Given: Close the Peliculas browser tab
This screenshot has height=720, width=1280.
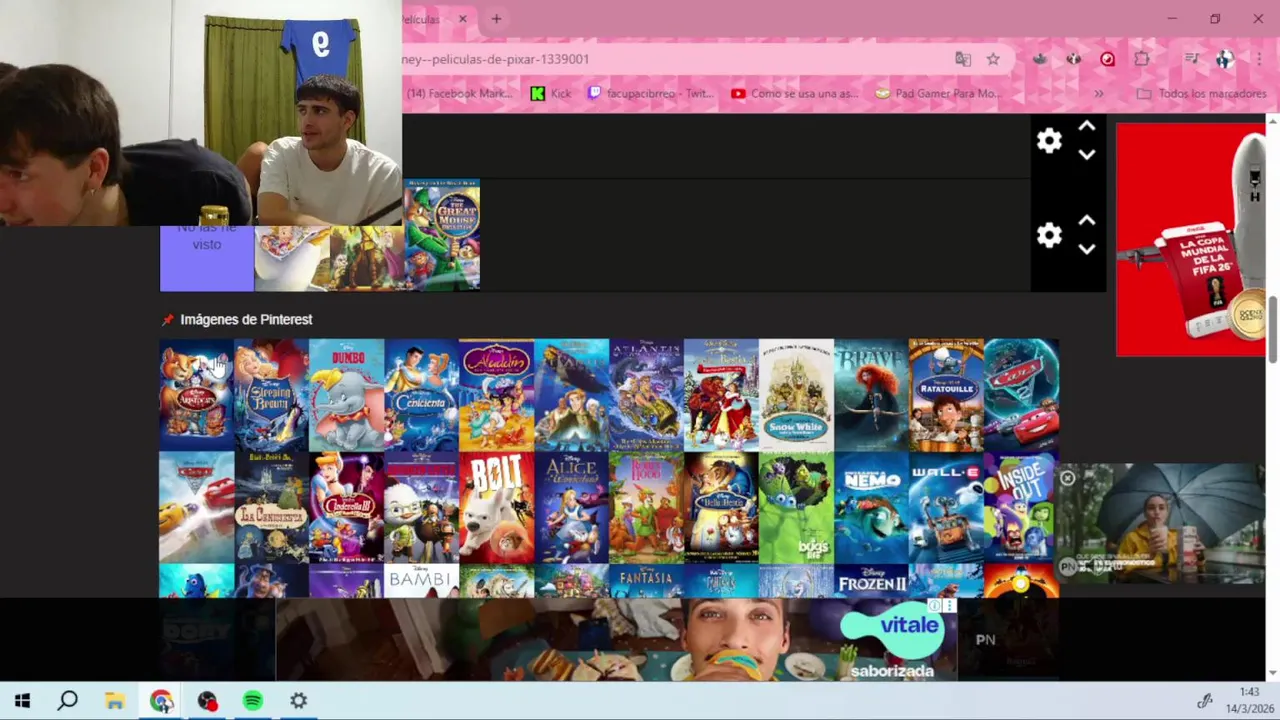Looking at the screenshot, I should [x=462, y=19].
